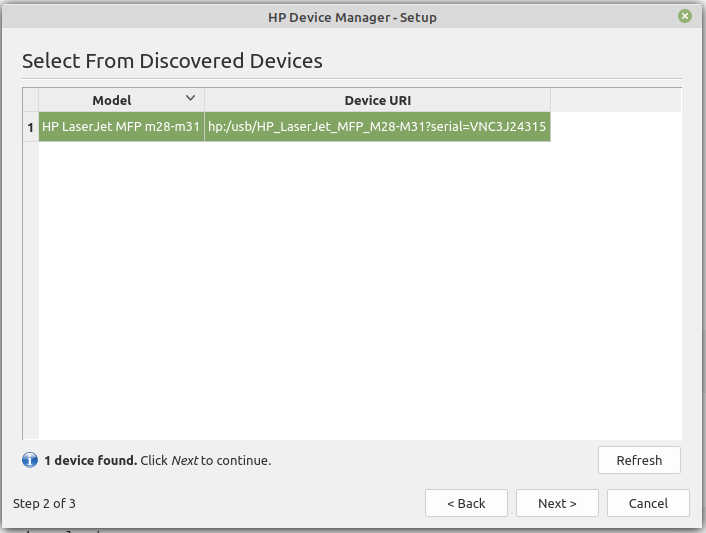Screen dimensions: 706x533
Task: Sort by the Model column header
Action: coord(121,100)
